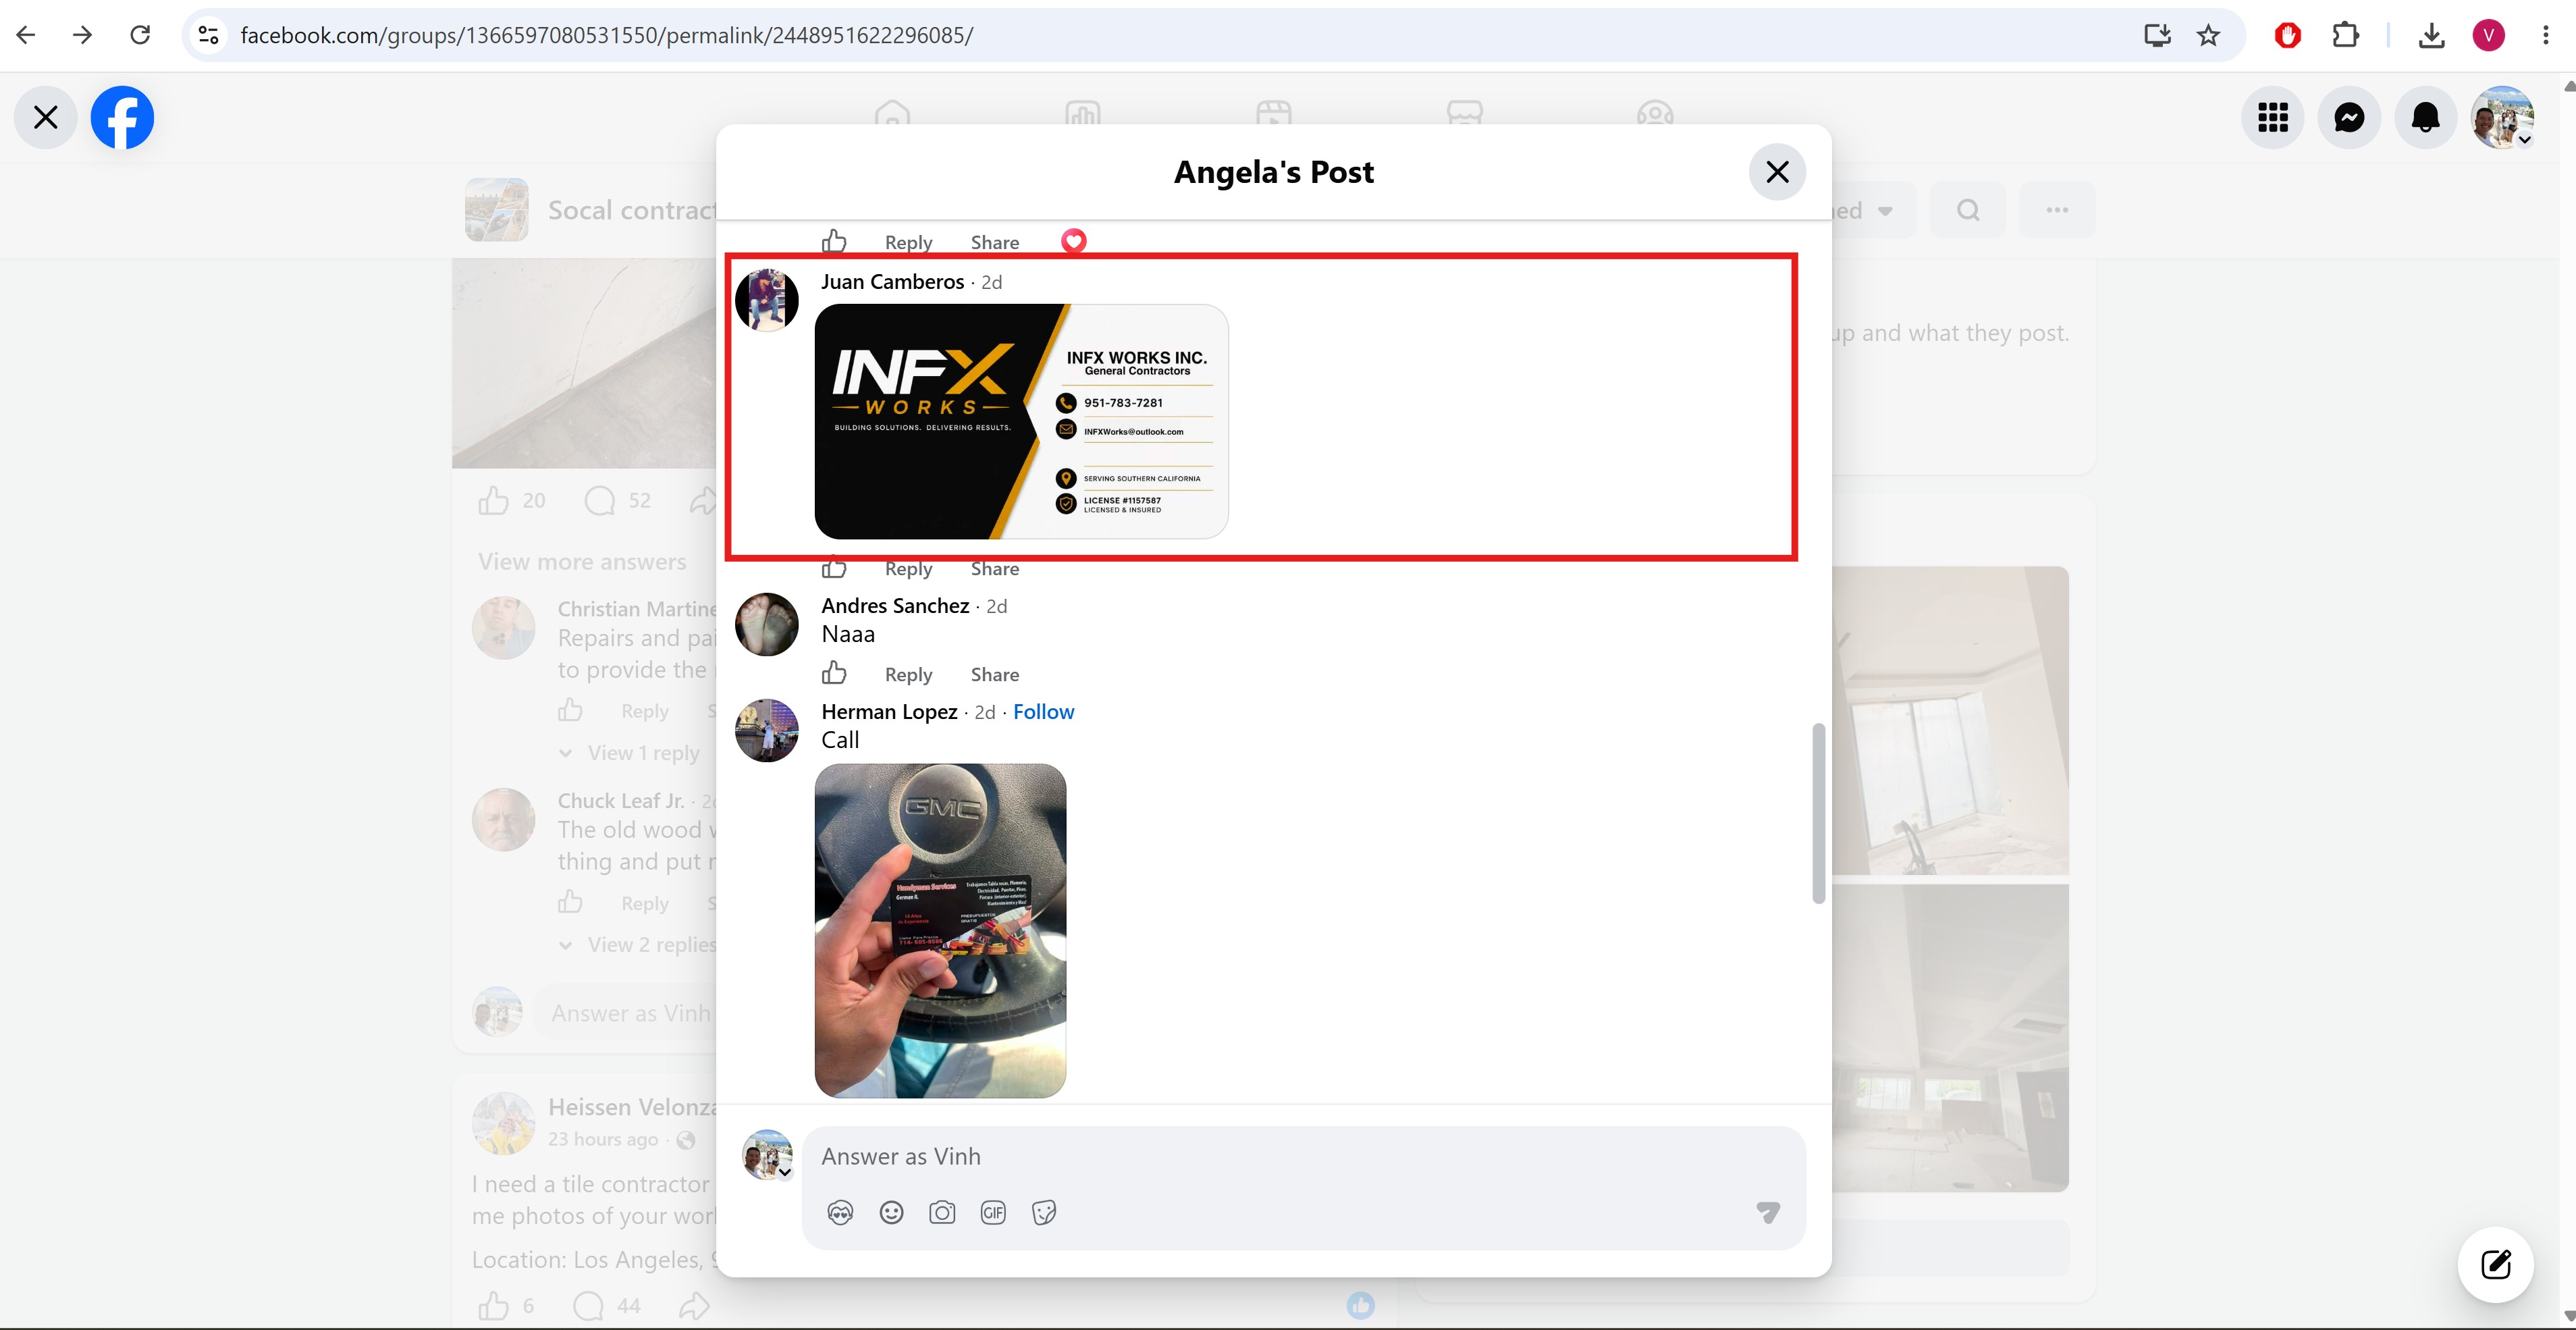Image resolution: width=2576 pixels, height=1330 pixels.
Task: Reply to Christian Martinez's background comment
Action: (645, 711)
